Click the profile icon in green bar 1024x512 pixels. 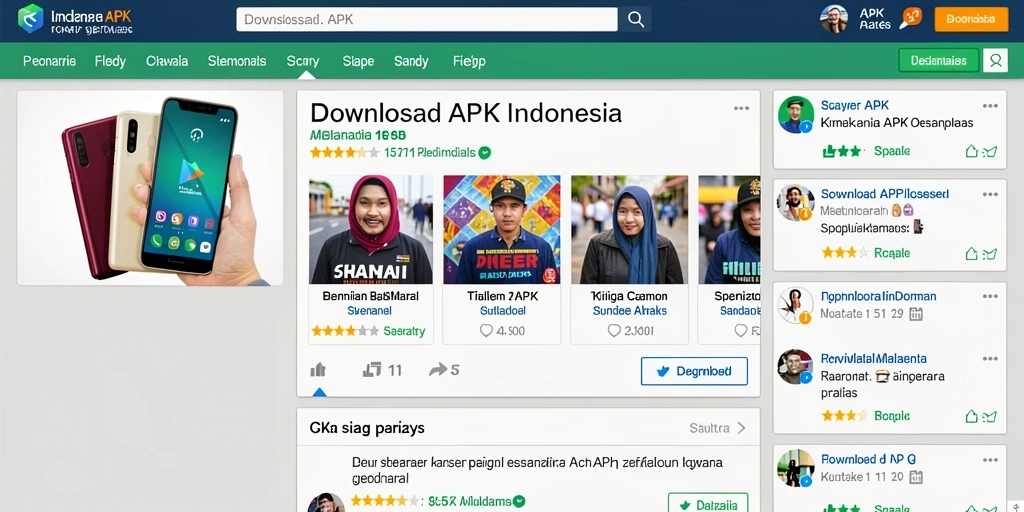coord(995,61)
